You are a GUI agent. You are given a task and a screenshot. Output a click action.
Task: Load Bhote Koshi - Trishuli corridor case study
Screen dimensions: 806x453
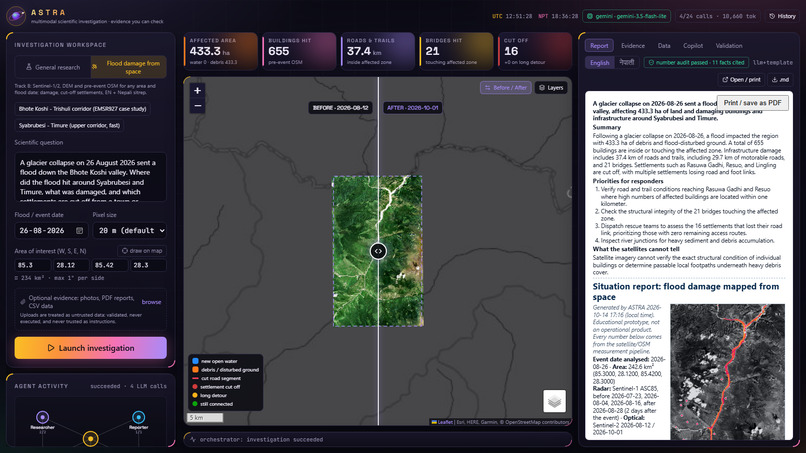[x=82, y=109]
